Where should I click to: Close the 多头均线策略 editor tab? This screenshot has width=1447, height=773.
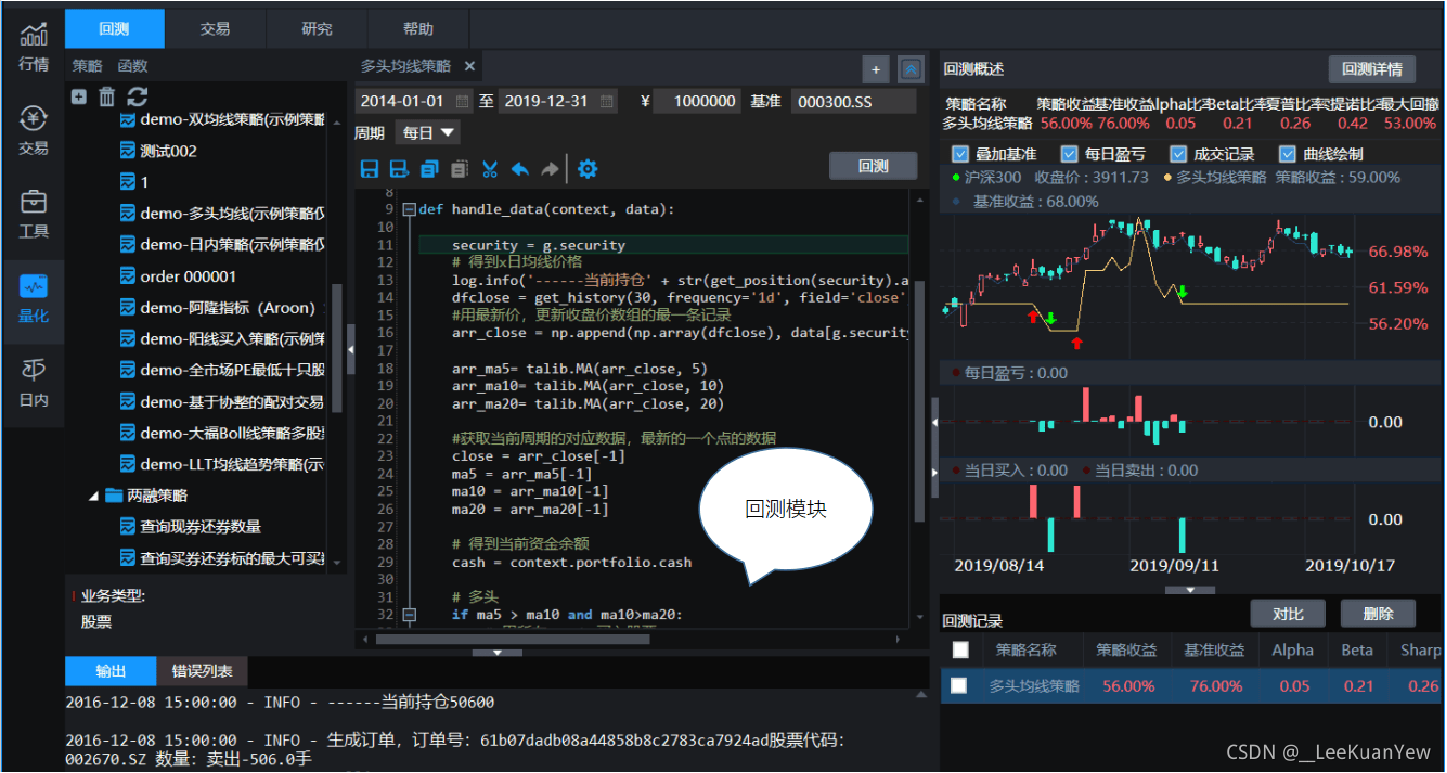(x=469, y=66)
